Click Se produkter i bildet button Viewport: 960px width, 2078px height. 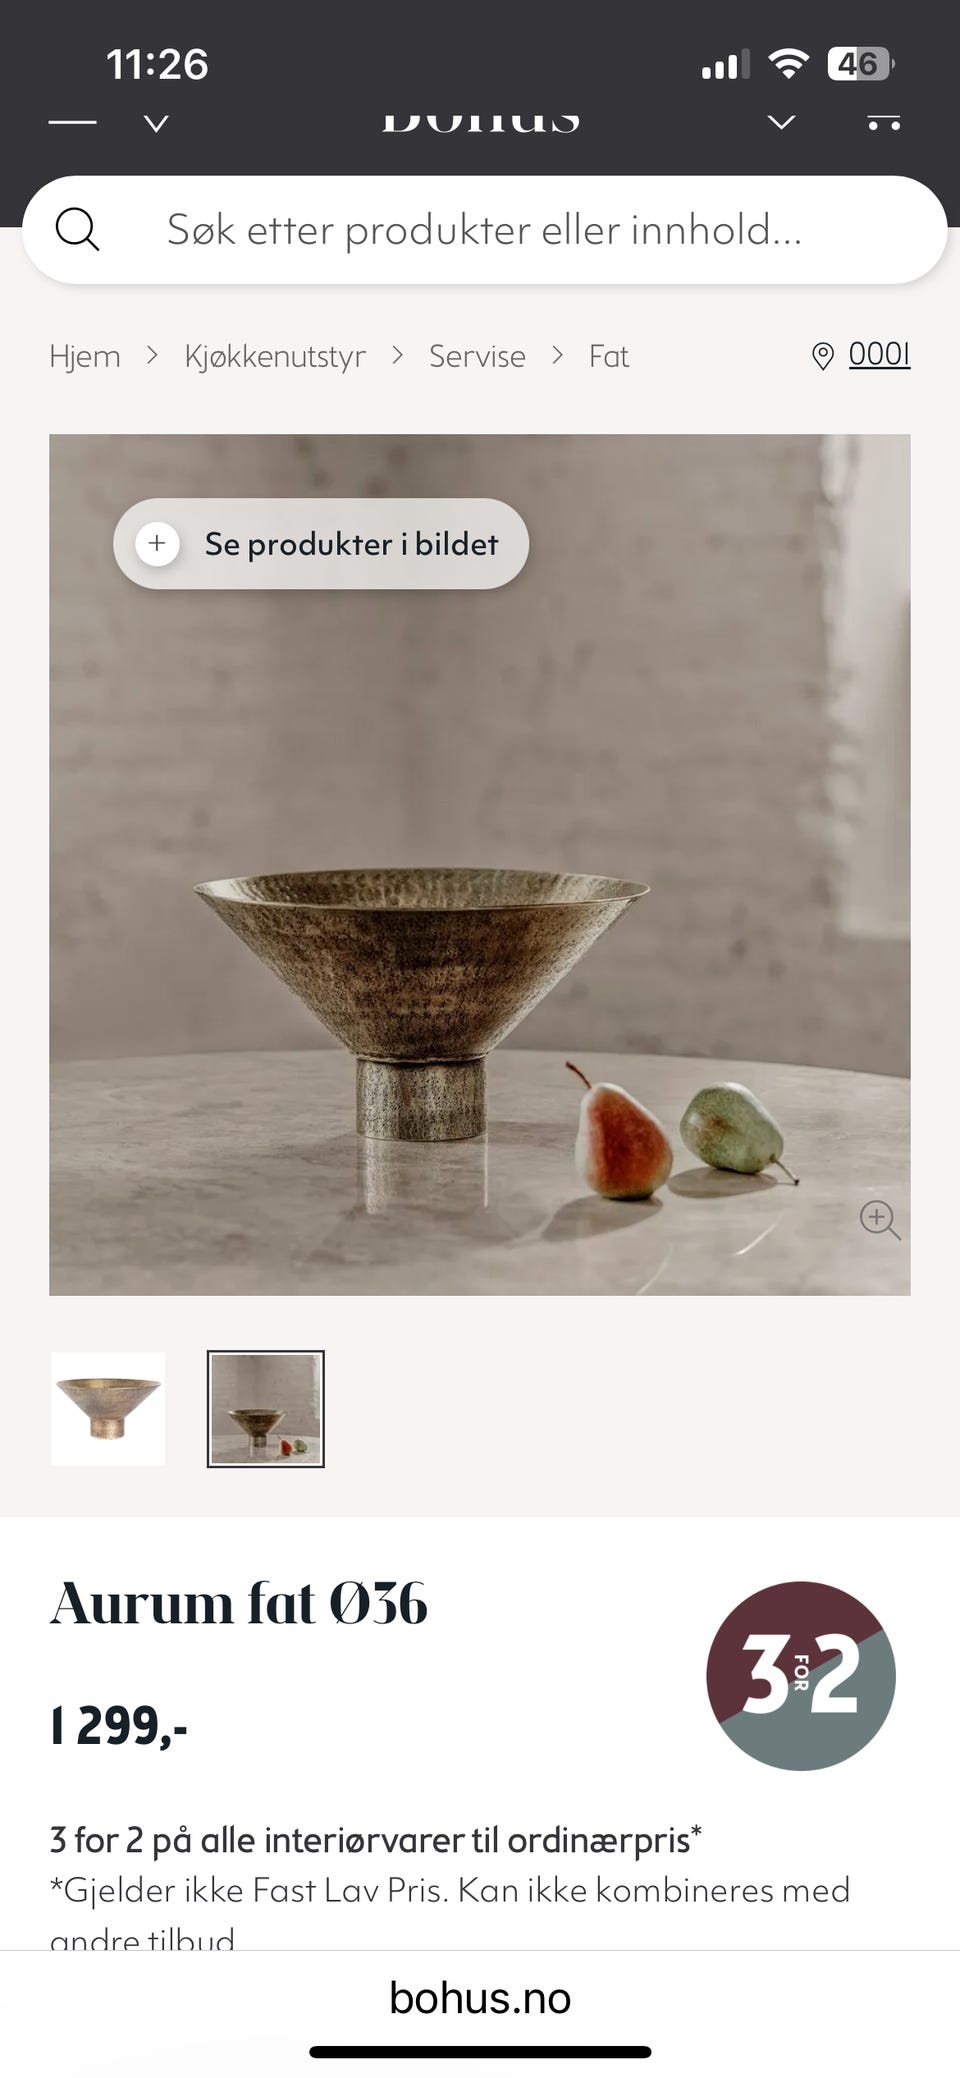pyautogui.click(x=321, y=543)
